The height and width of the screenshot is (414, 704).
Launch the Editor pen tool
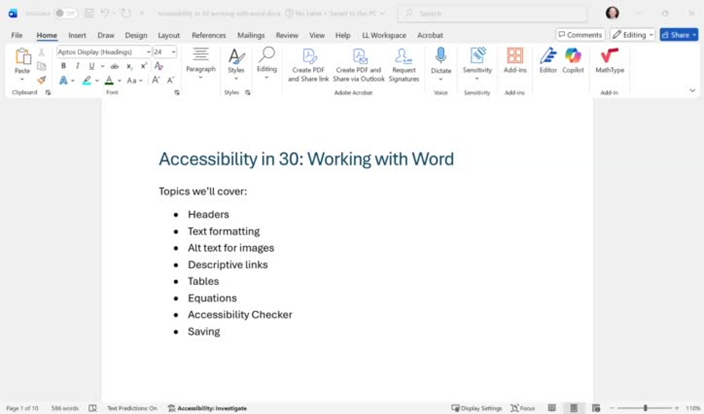[548, 61]
